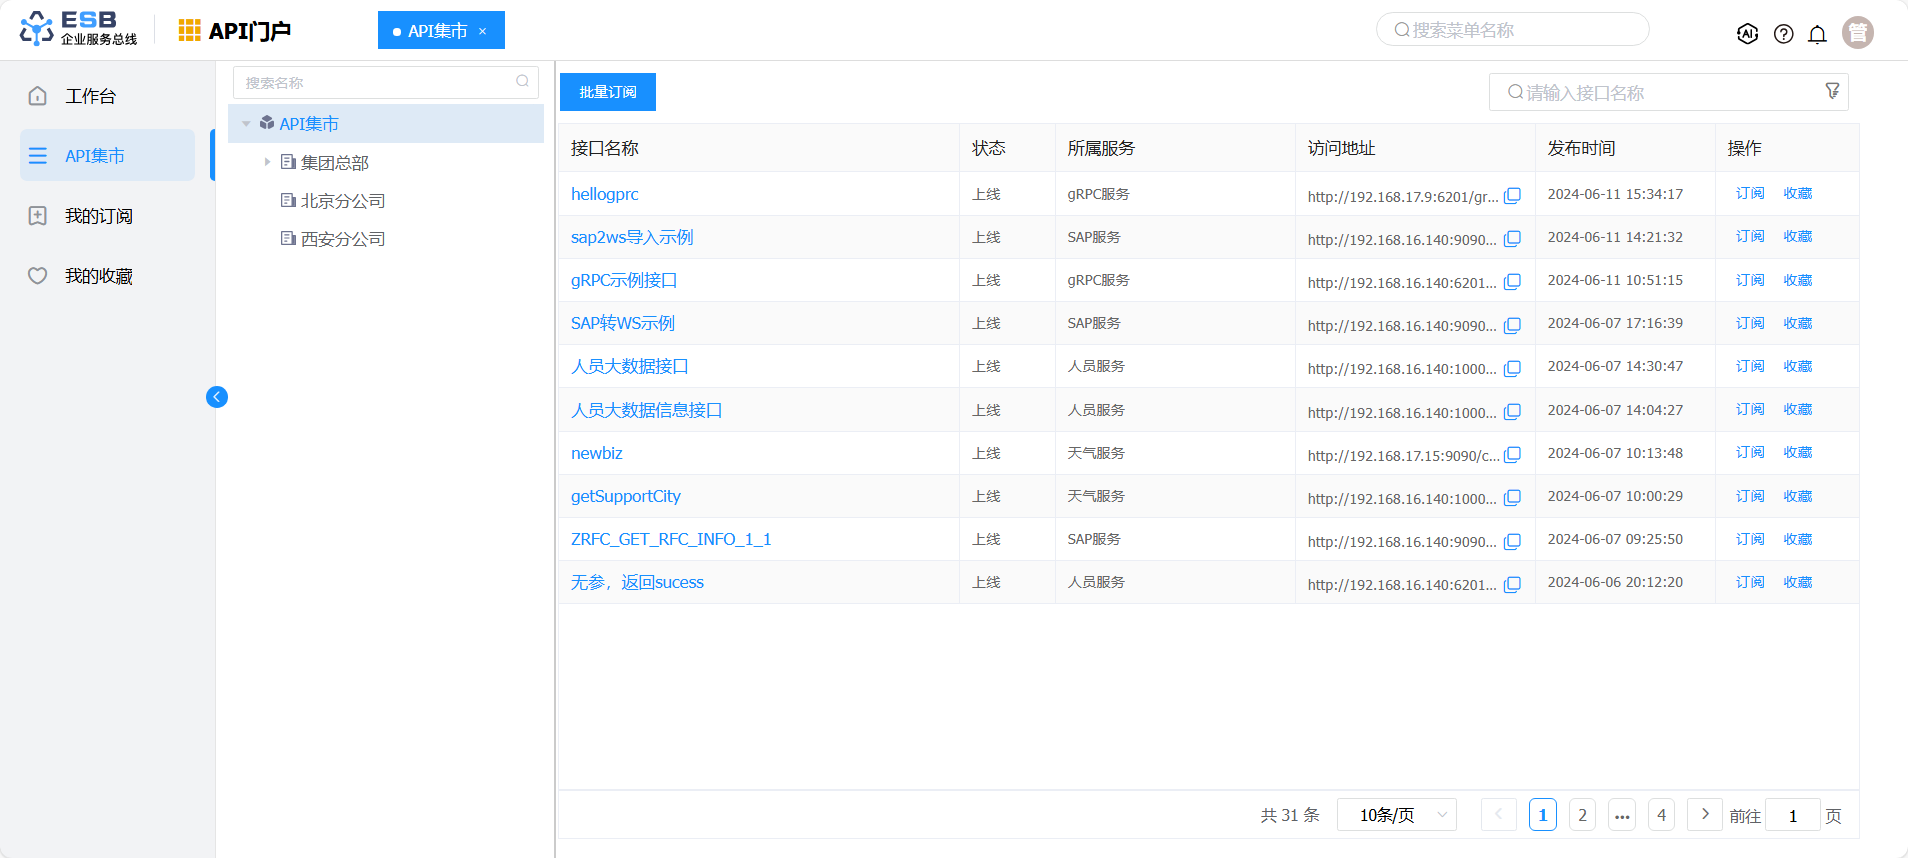Open the API门户 app grid icon
Viewport: 1908px width, 858px height.
[x=189, y=31]
